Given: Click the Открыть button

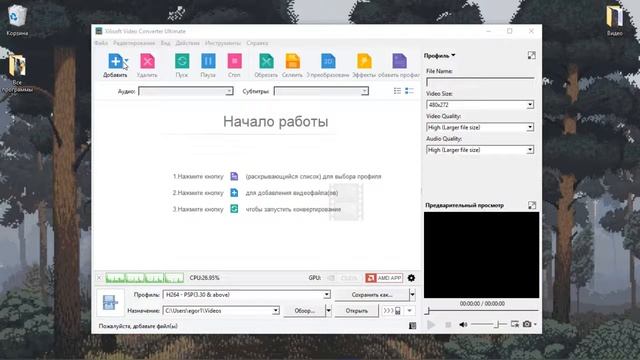Looking at the screenshot, I should [x=357, y=311].
